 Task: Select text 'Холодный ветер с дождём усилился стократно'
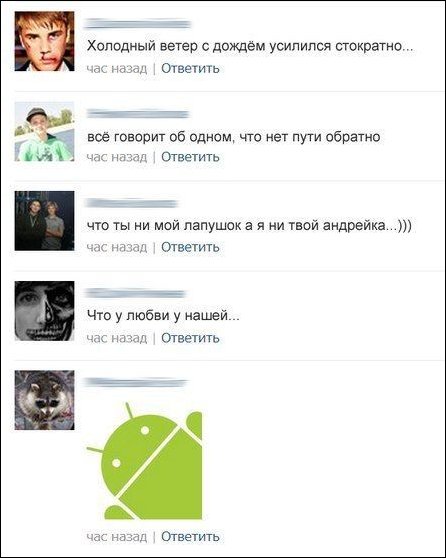pyautogui.click(x=245, y=46)
